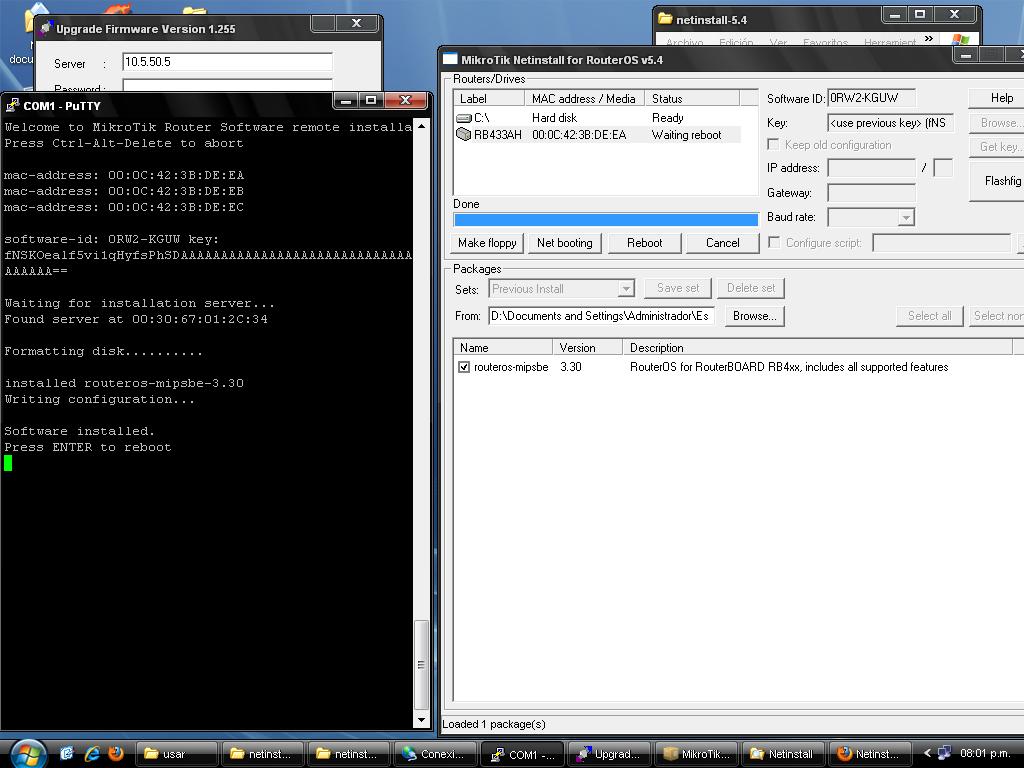The width and height of the screenshot is (1024, 768).
Task: Click the PuTTY icon in COM1 title bar
Action: coord(13,105)
